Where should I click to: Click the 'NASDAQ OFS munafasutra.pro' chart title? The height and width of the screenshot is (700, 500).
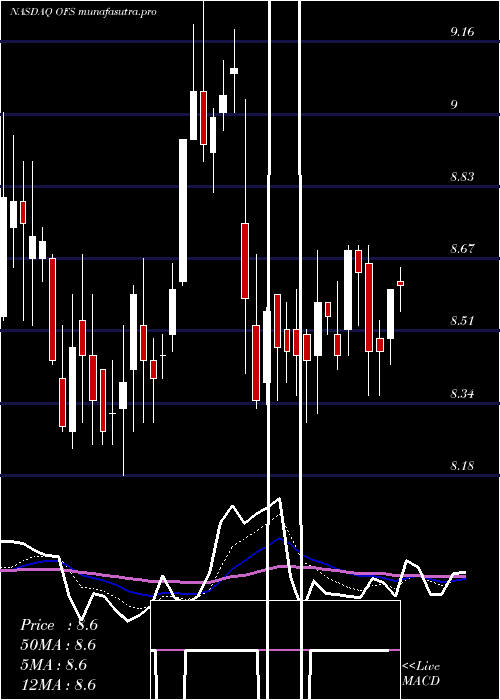(x=83, y=12)
